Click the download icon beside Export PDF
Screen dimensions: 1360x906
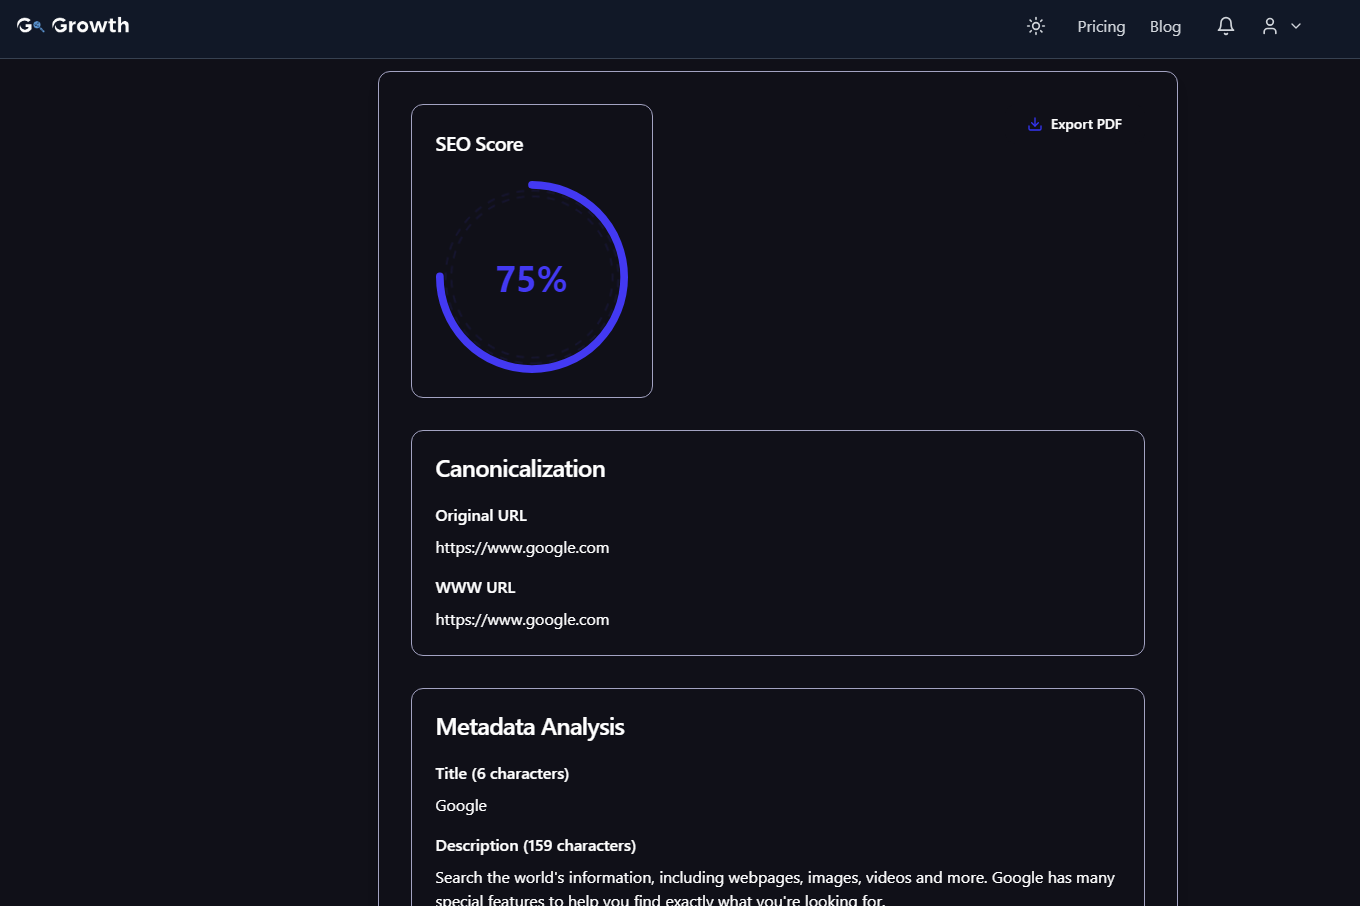click(x=1035, y=124)
